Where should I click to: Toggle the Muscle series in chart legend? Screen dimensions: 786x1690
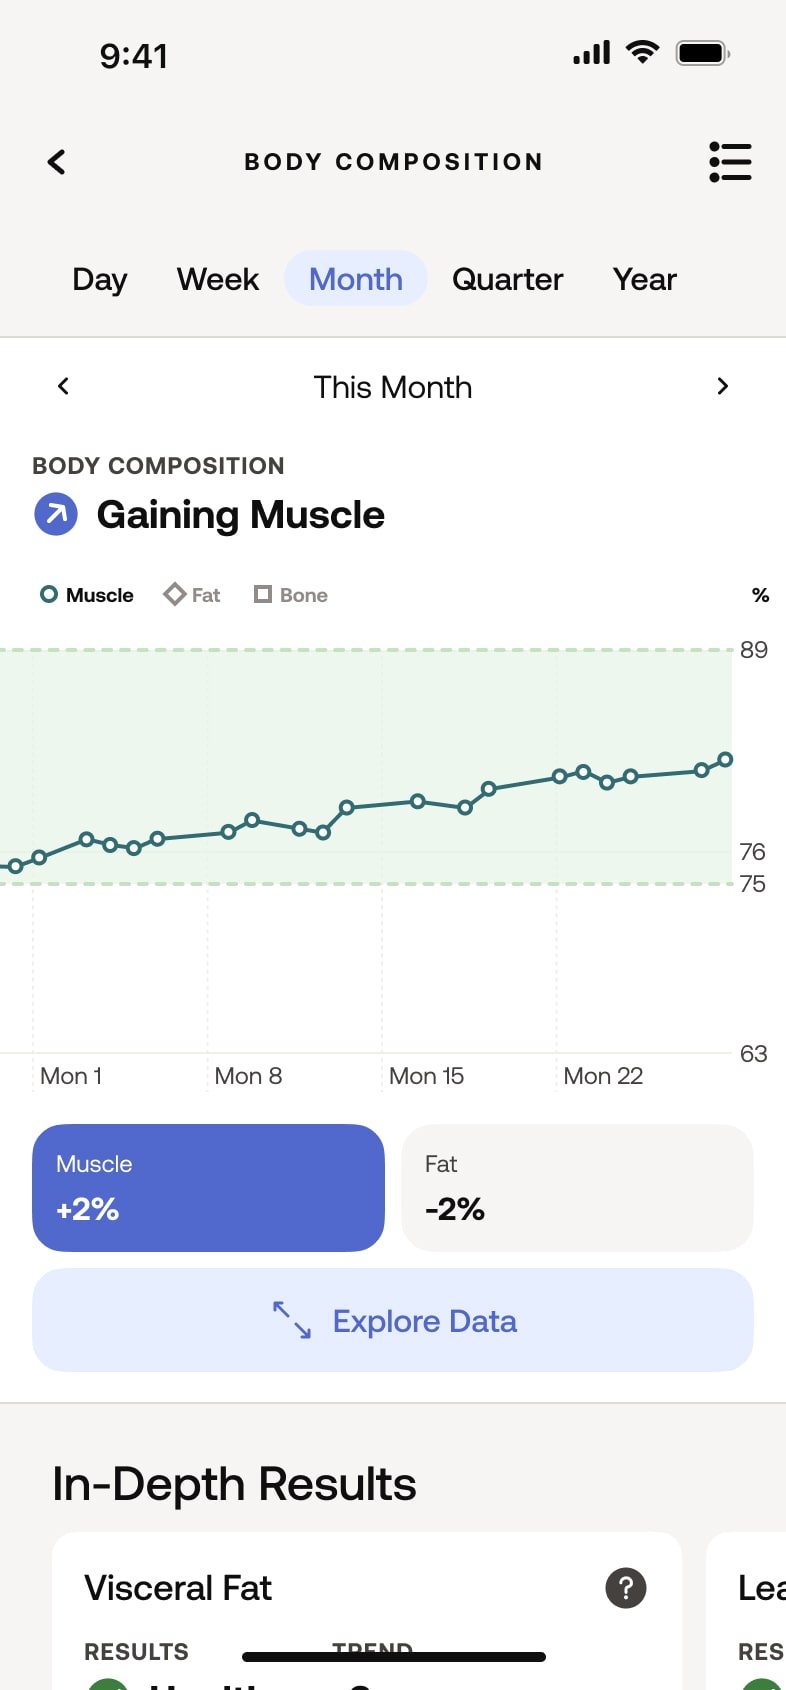pyautogui.click(x=87, y=595)
